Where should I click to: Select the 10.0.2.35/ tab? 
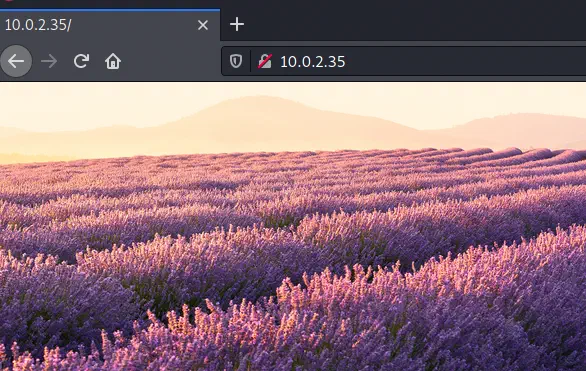point(97,25)
